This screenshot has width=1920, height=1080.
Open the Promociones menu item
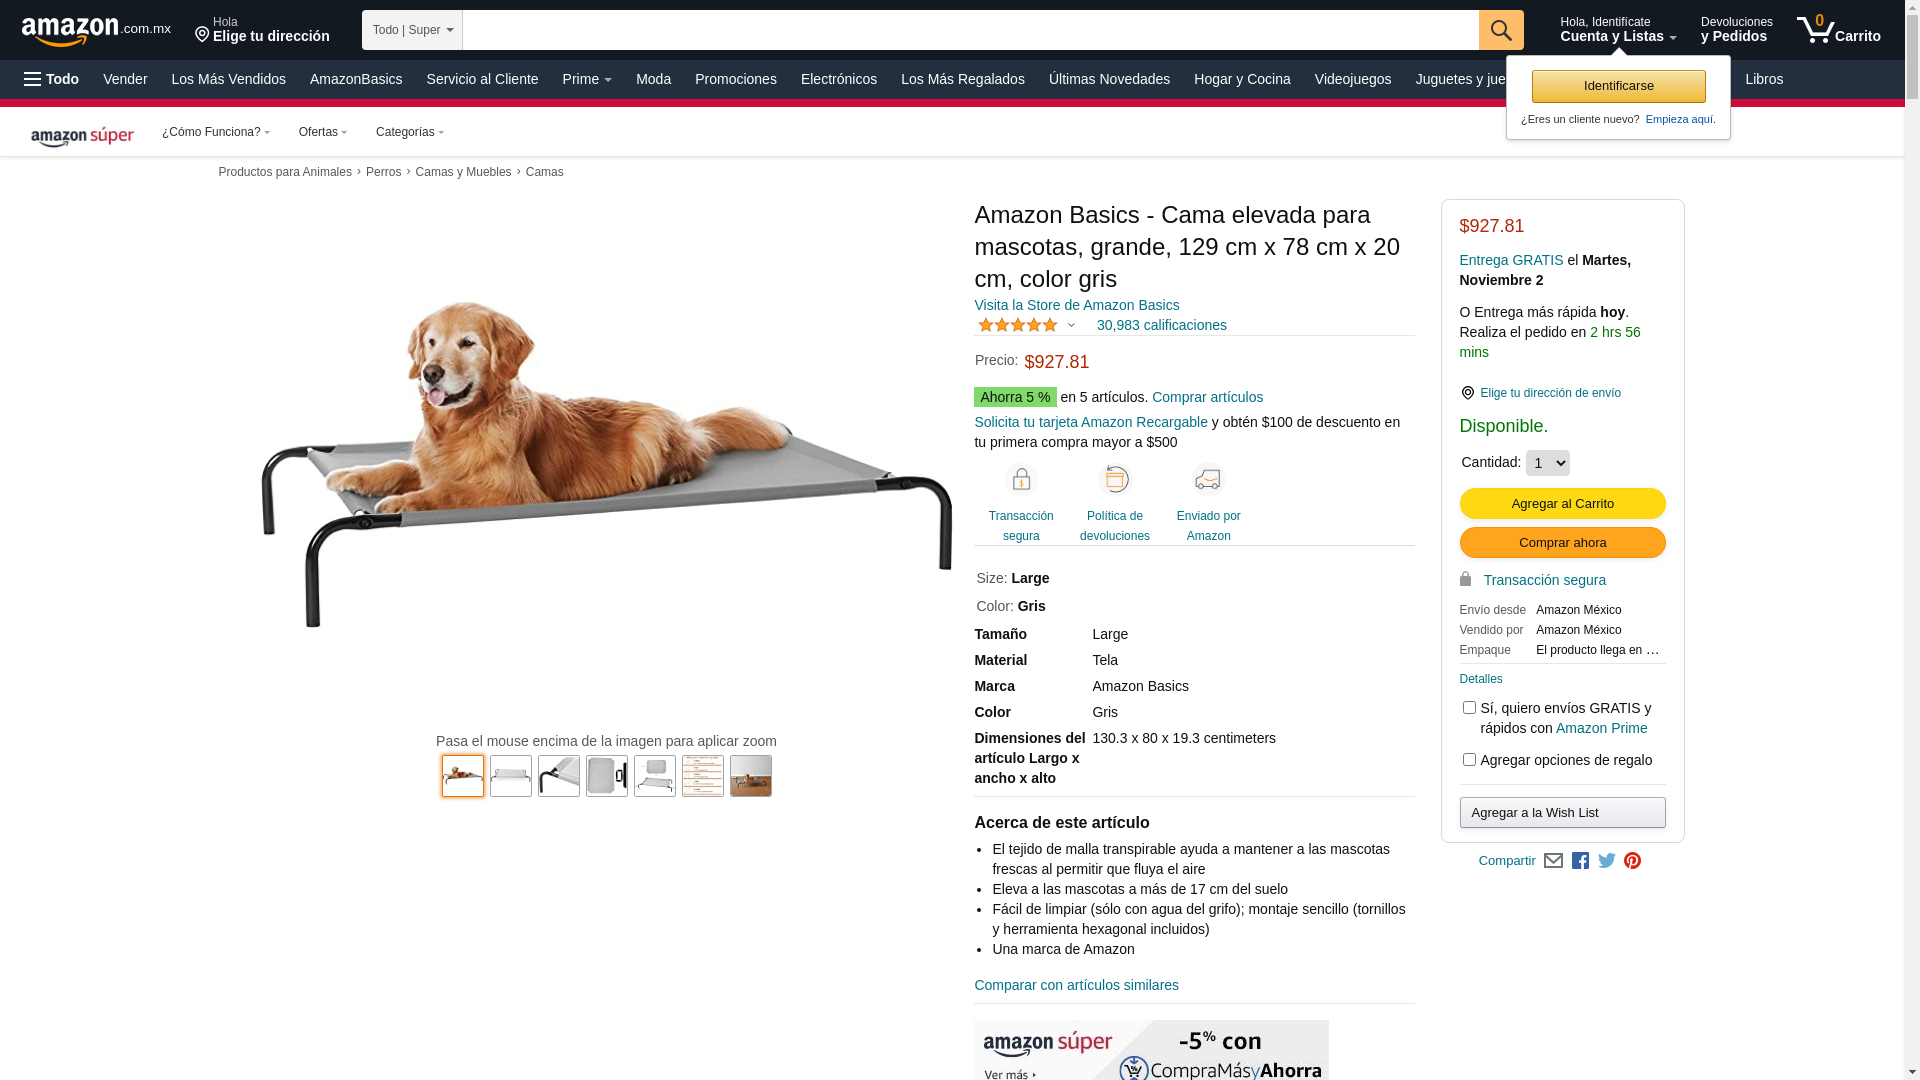(735, 79)
